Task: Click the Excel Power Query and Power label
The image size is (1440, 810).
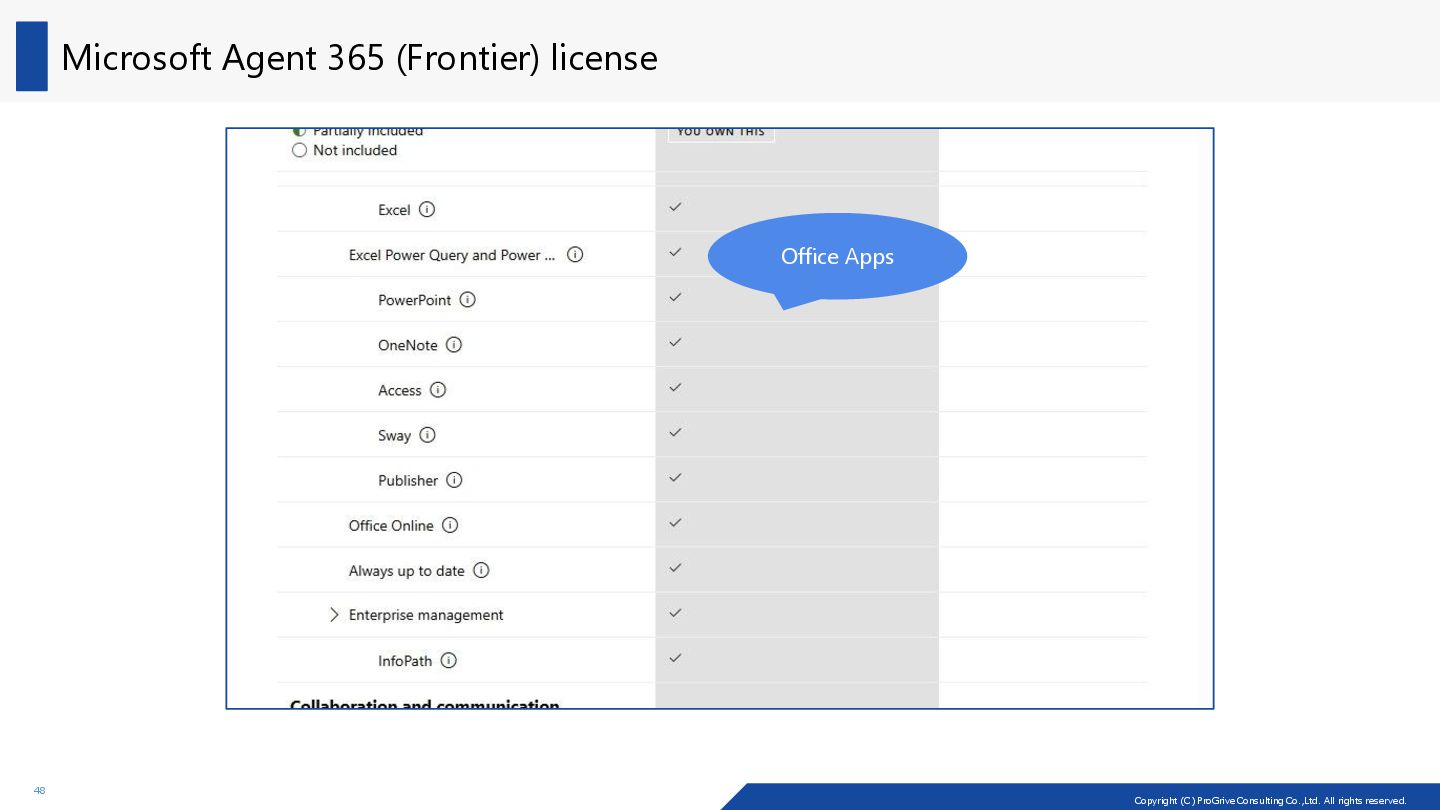Action: point(452,255)
